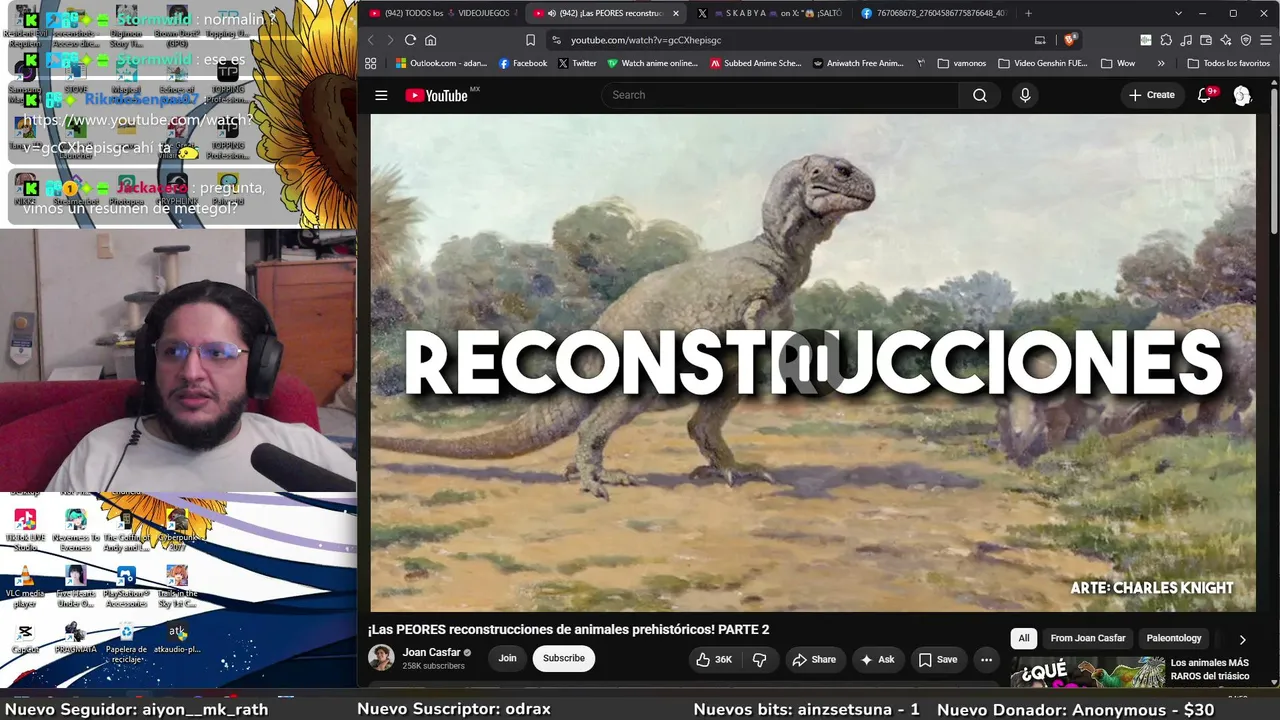
Task: Open the Los animales MÁS RAROS thumbnail
Action: tap(1088, 672)
